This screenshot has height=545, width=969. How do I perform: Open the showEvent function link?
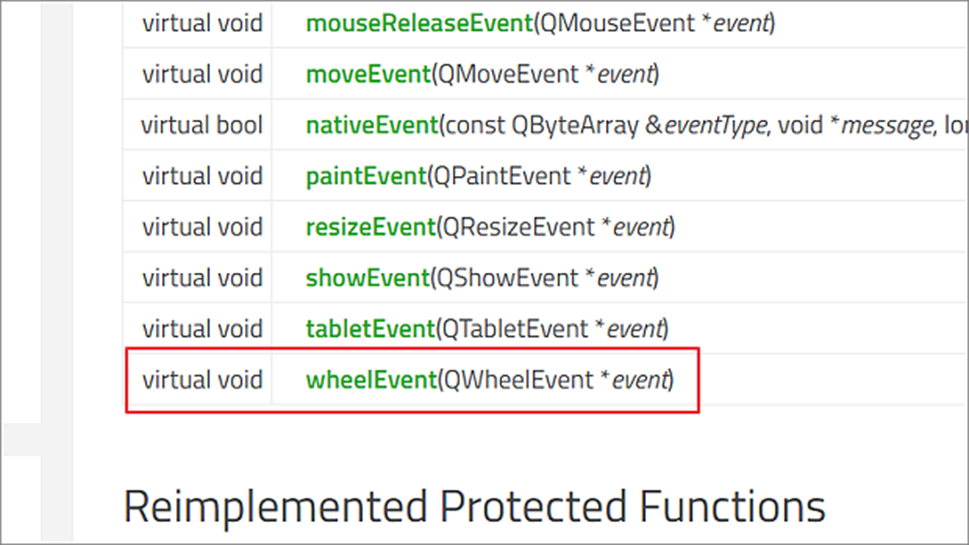pyautogui.click(x=367, y=278)
